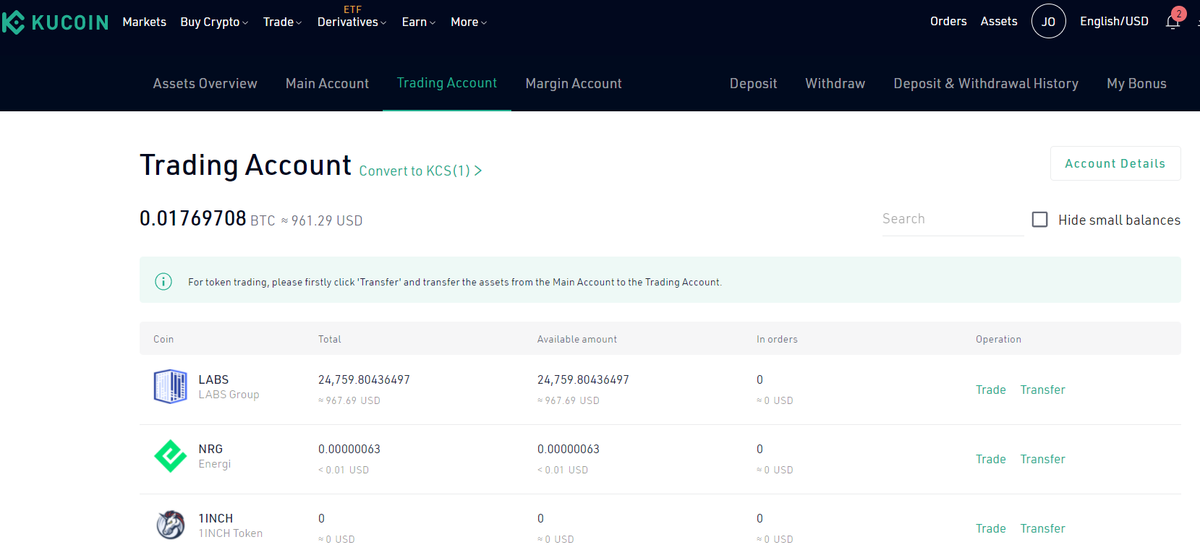Check Hide small balances
1200x550 pixels.
click(x=1040, y=219)
